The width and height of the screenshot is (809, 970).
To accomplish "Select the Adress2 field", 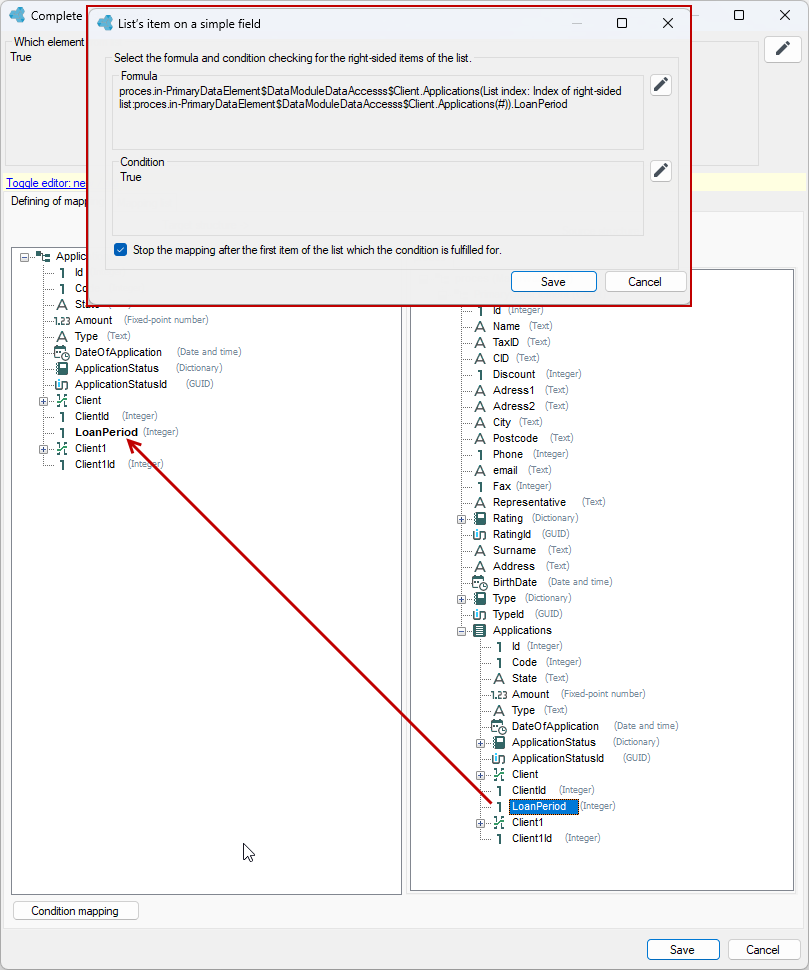I will coord(513,406).
